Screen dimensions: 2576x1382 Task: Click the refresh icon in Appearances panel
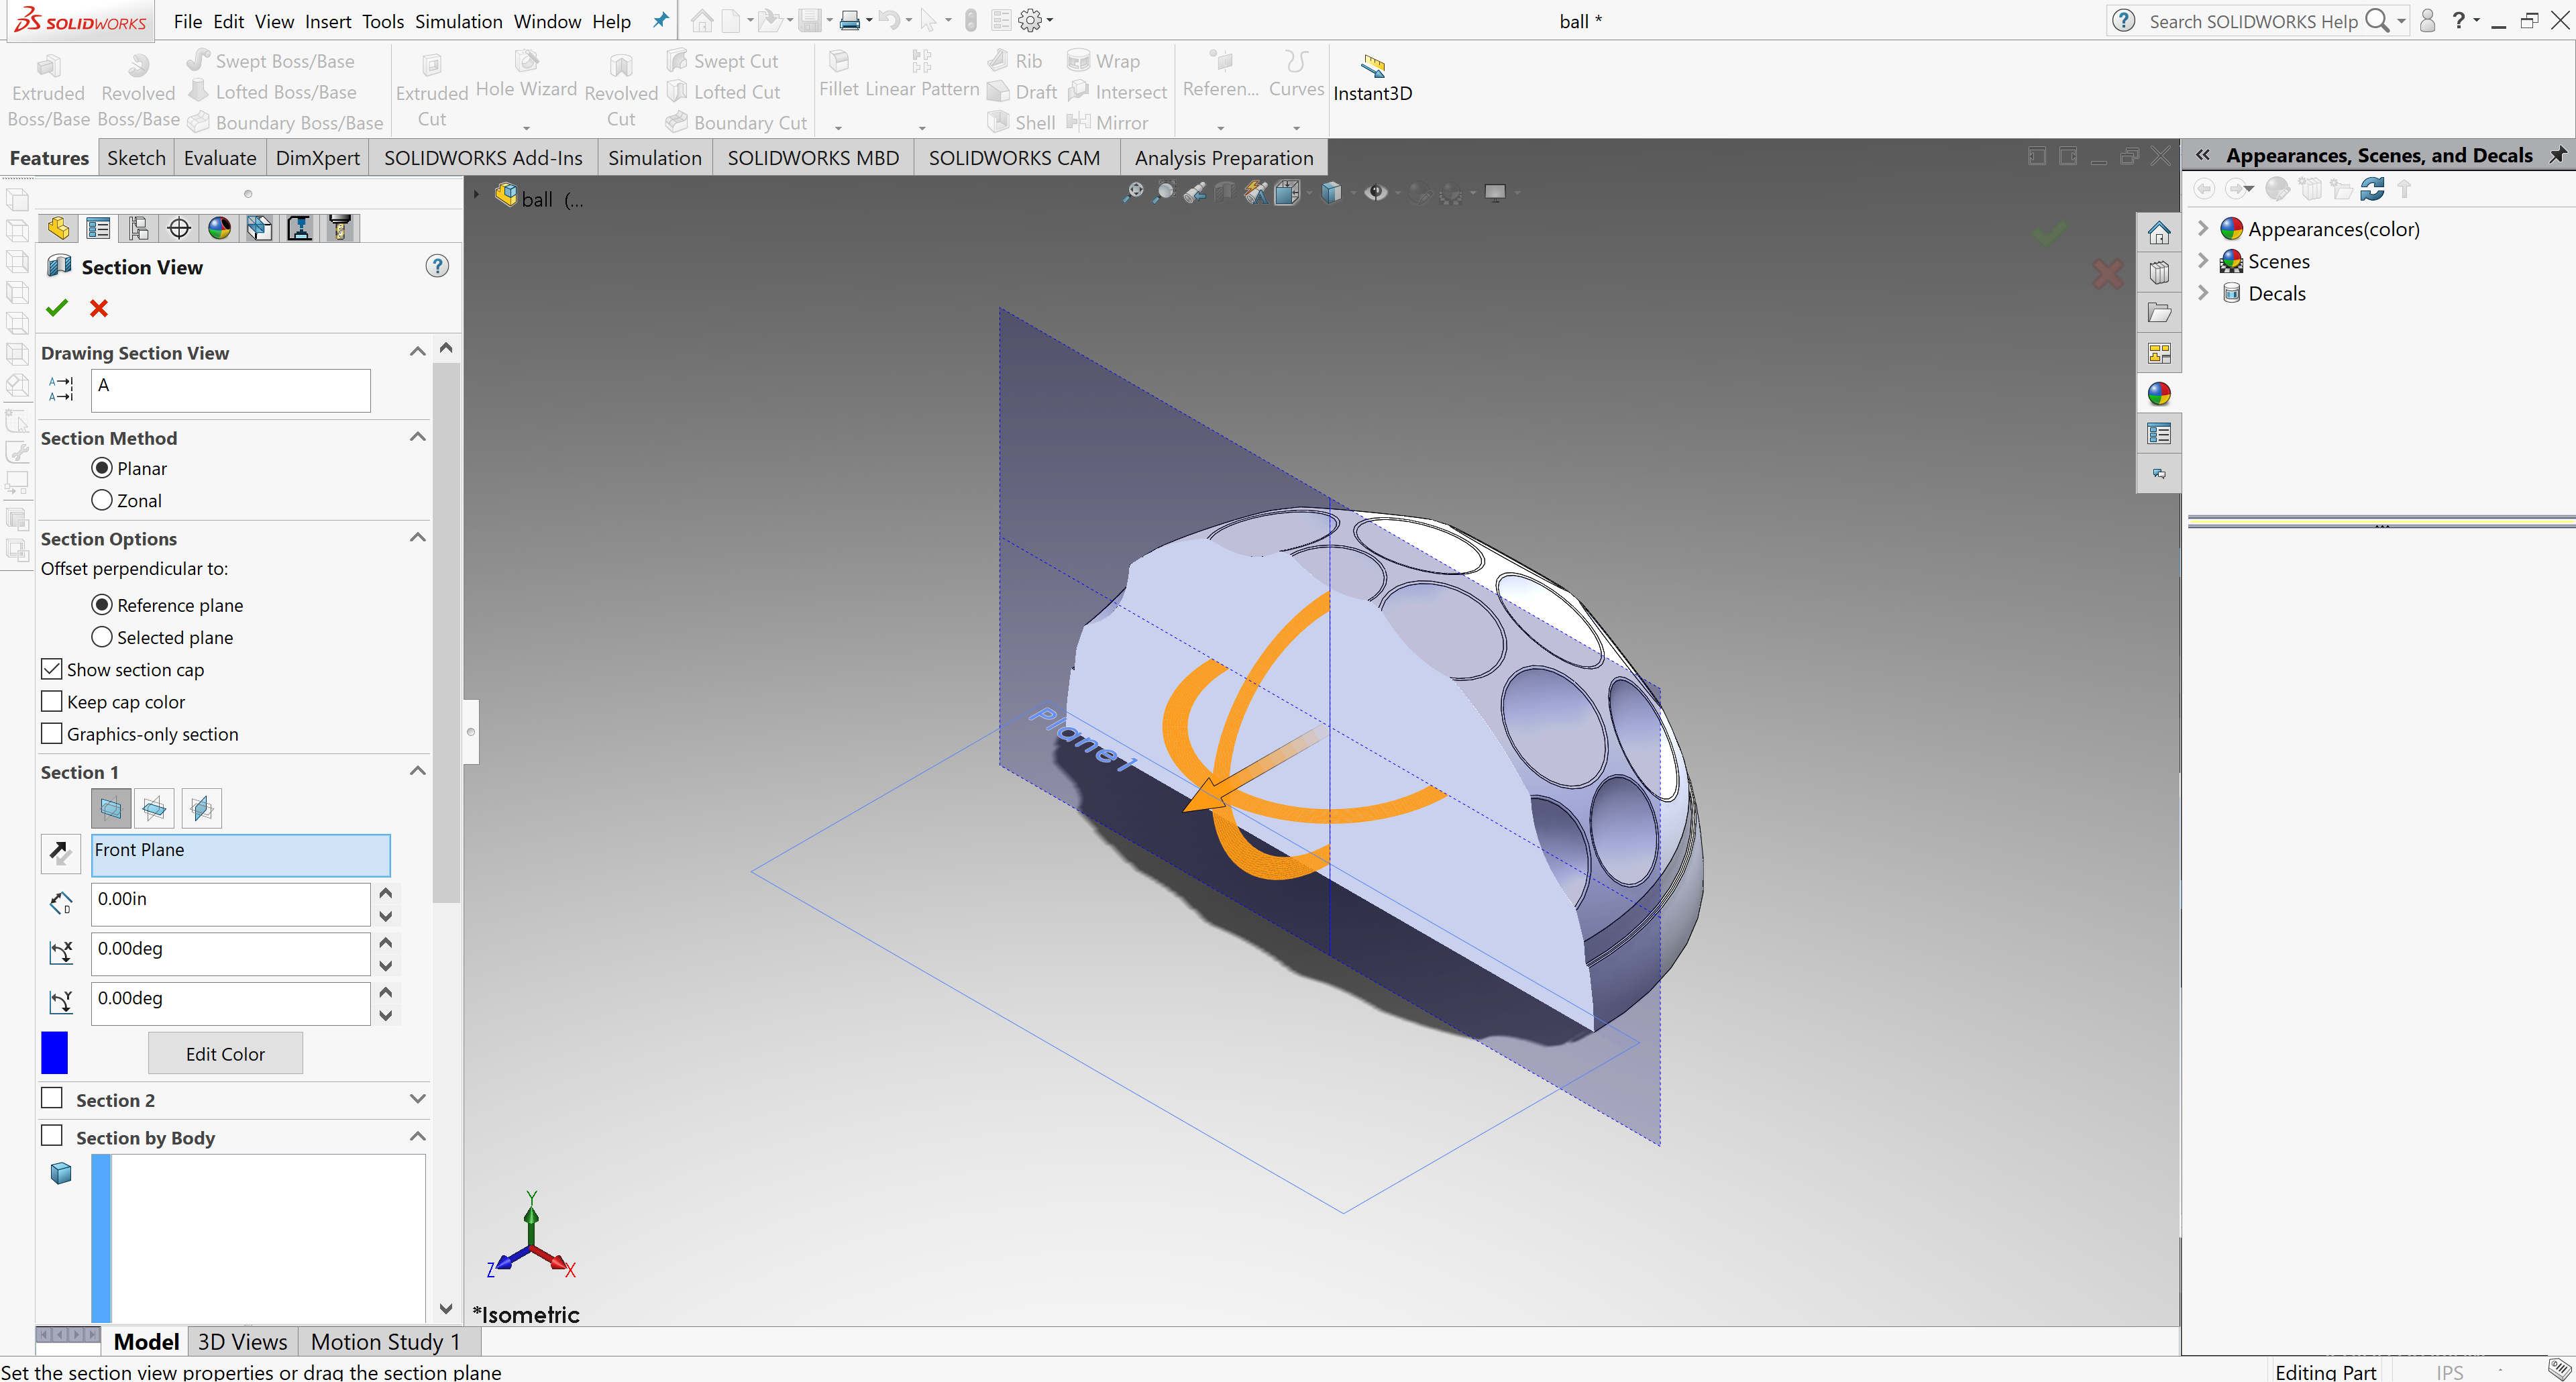pyautogui.click(x=2372, y=189)
